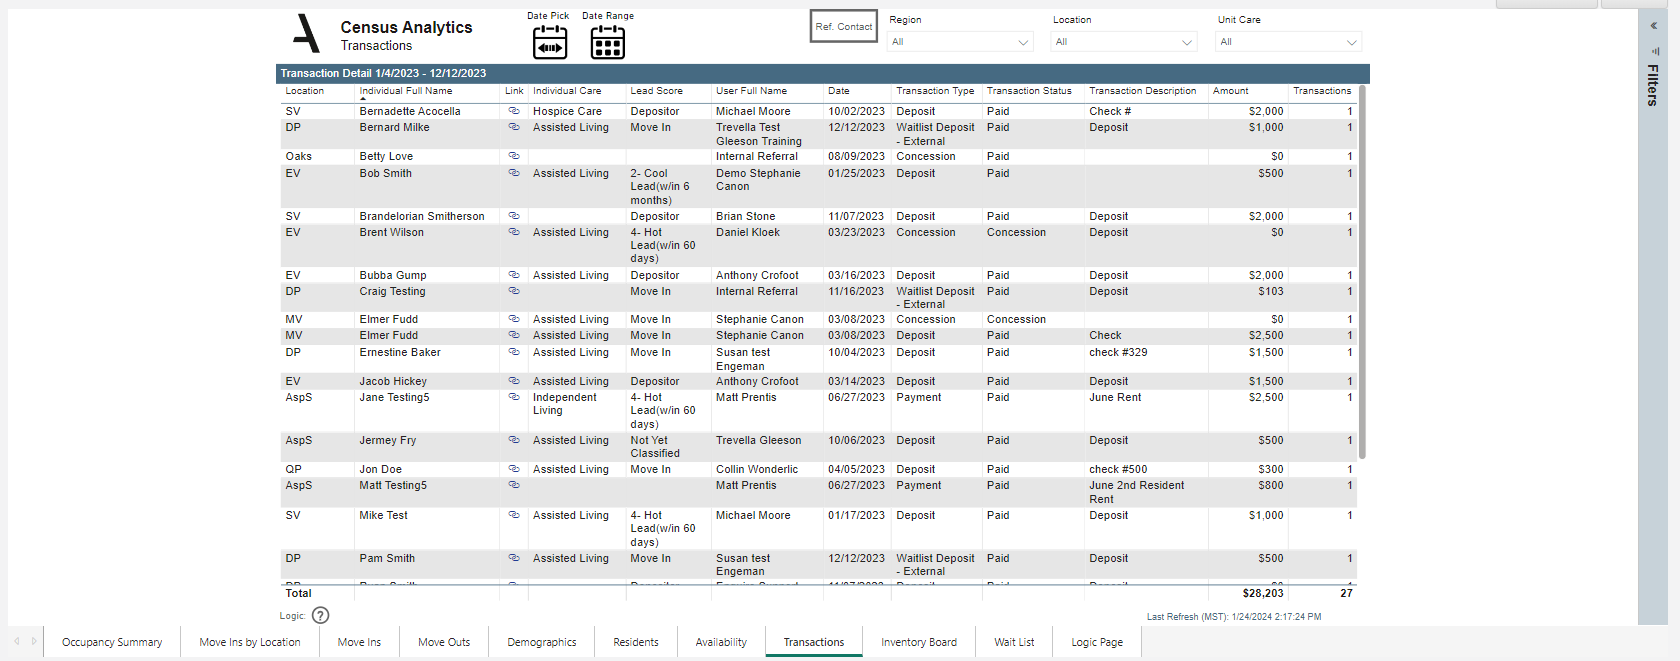Expand the Filters side panel label
Screen dimensions: 1680x661
pyautogui.click(x=1653, y=85)
